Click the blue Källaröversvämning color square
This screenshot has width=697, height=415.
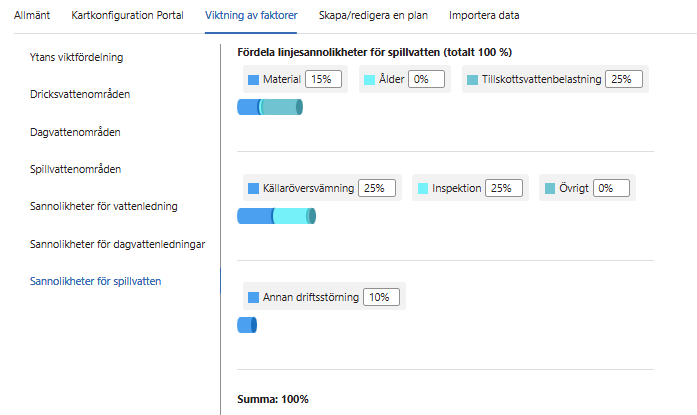(x=253, y=188)
